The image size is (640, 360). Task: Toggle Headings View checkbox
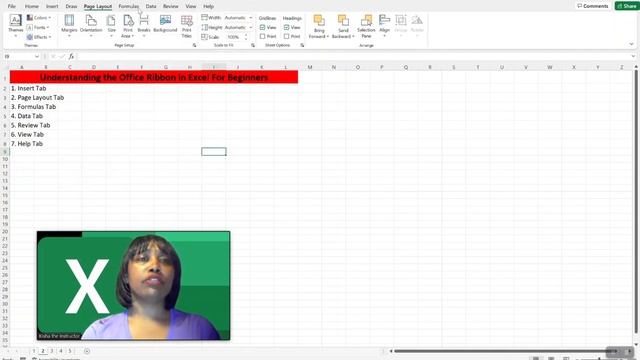point(287,27)
